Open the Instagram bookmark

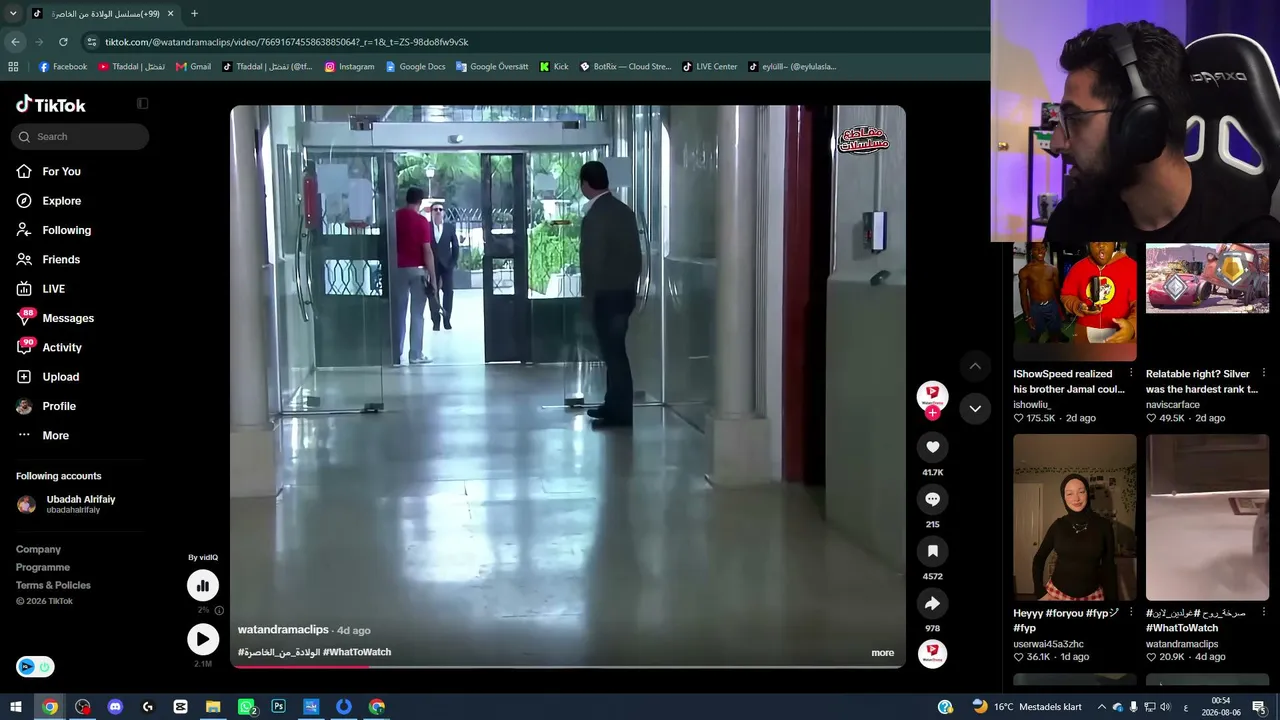point(349,67)
